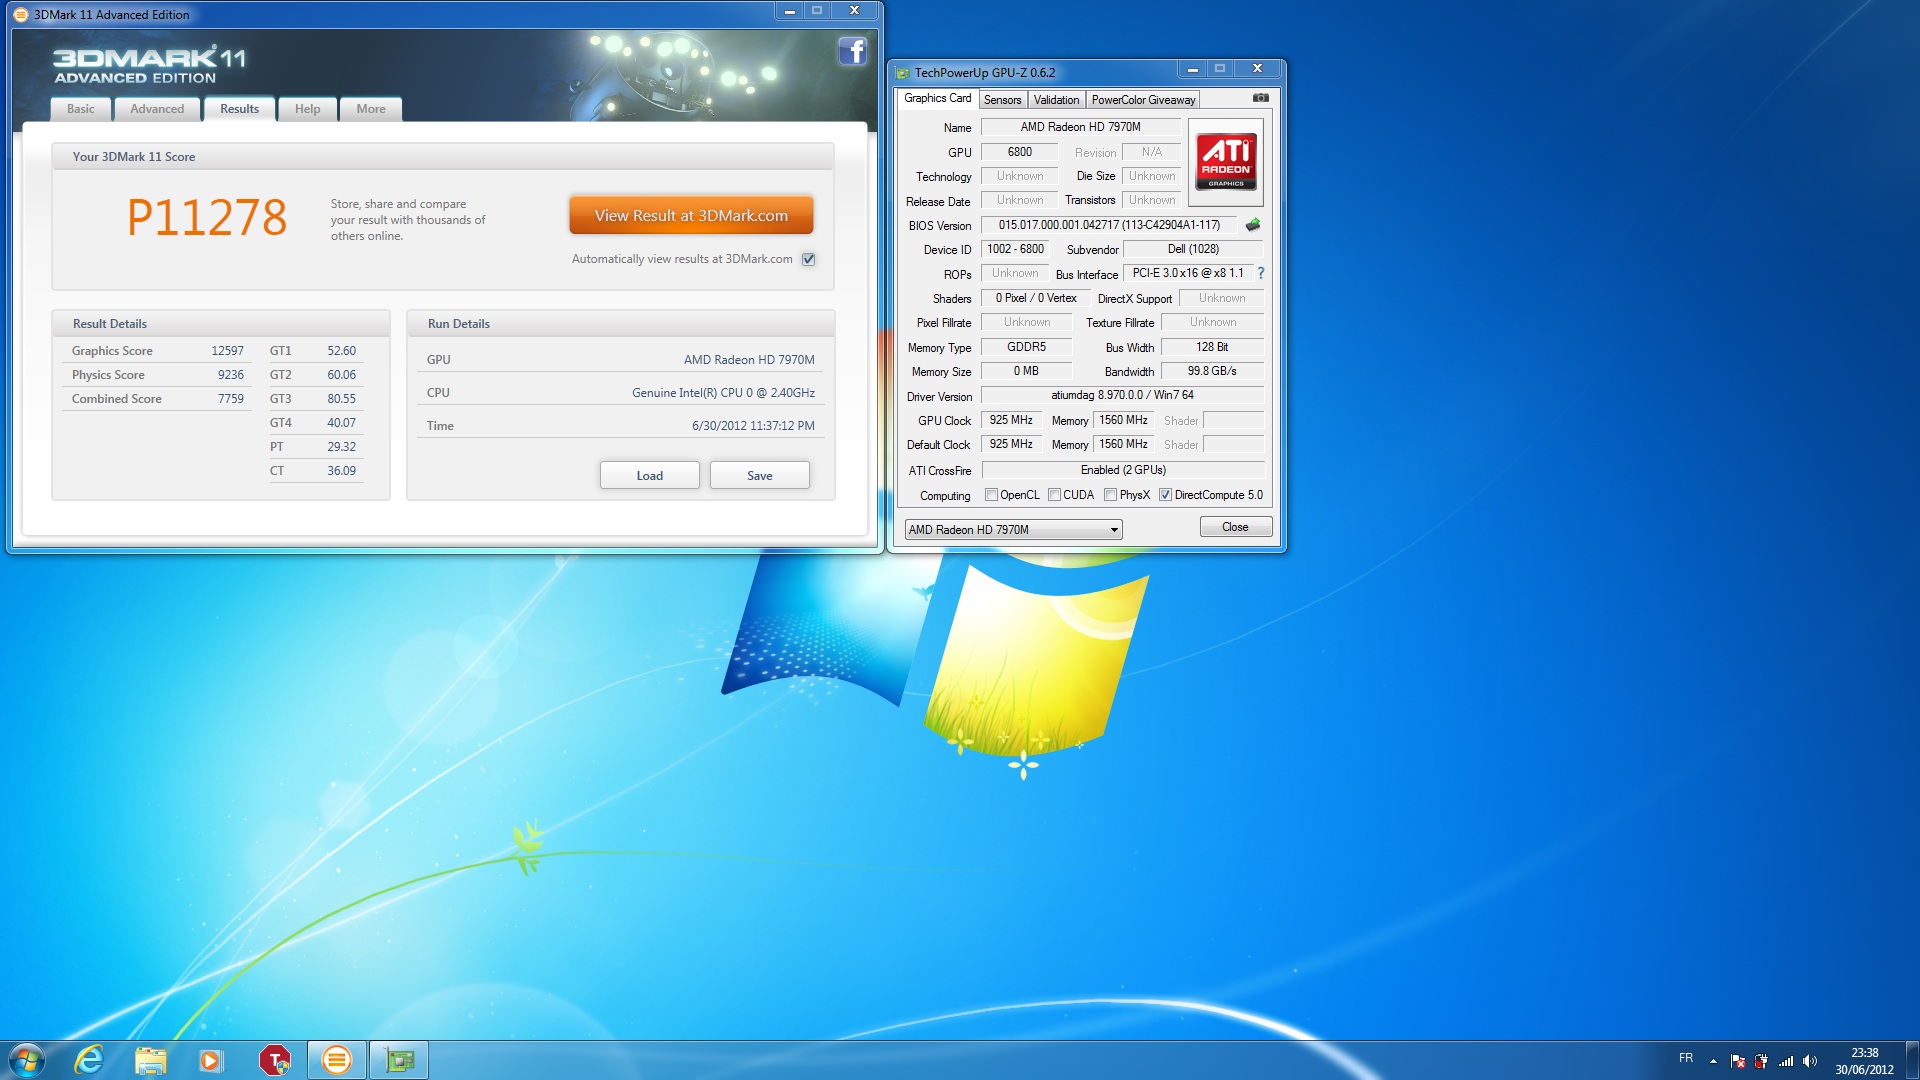Click the Save button
The height and width of the screenshot is (1080, 1920).
coord(760,476)
